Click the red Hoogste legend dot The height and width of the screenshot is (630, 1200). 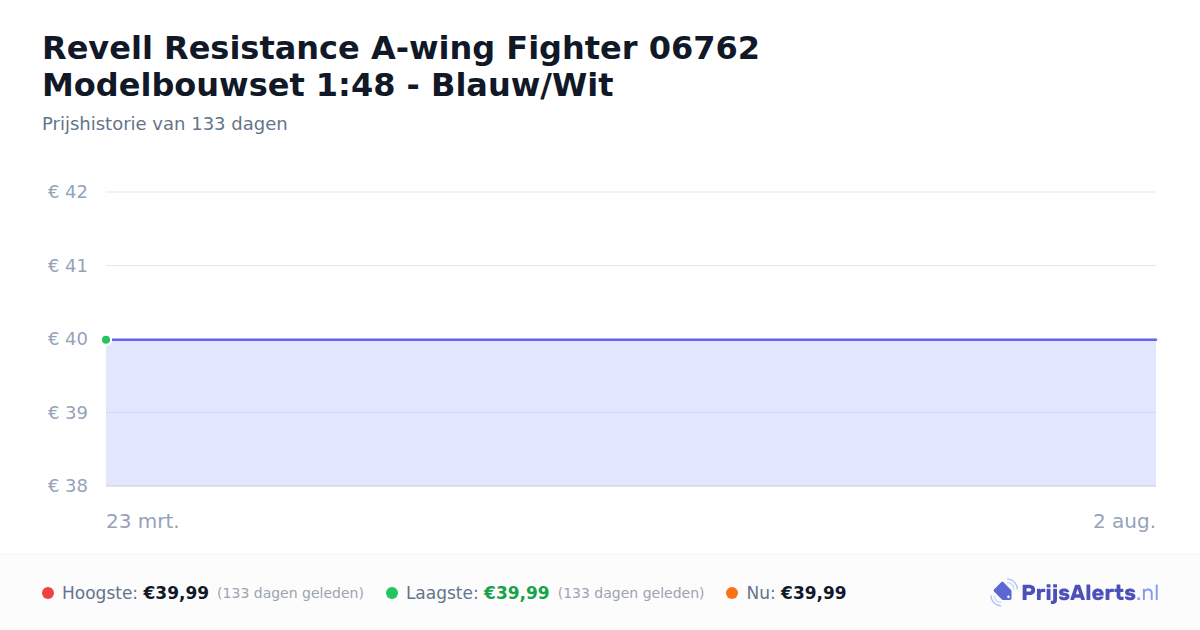click(48, 593)
